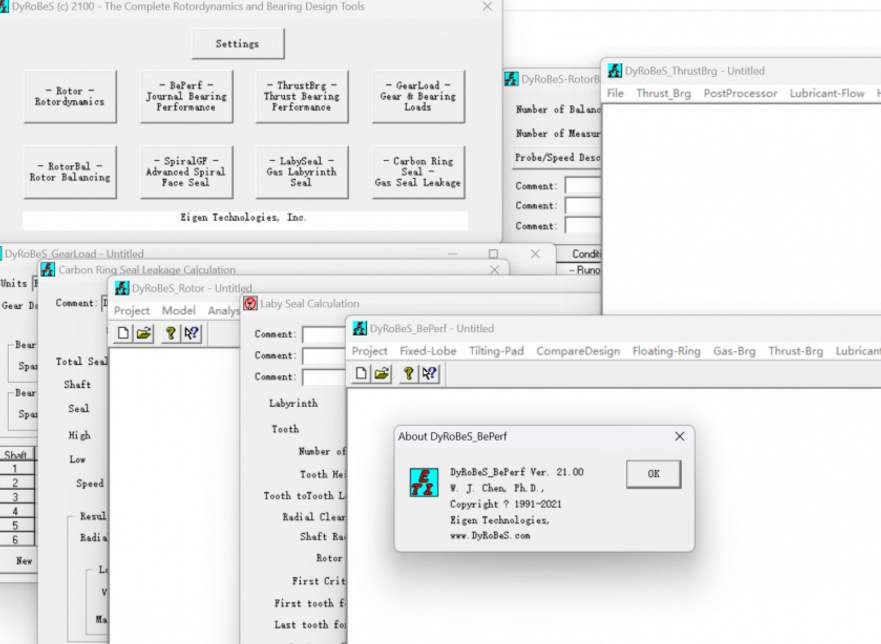The width and height of the screenshot is (881, 644).
Task: Click New button in GearLoad window
Action: pos(24,561)
